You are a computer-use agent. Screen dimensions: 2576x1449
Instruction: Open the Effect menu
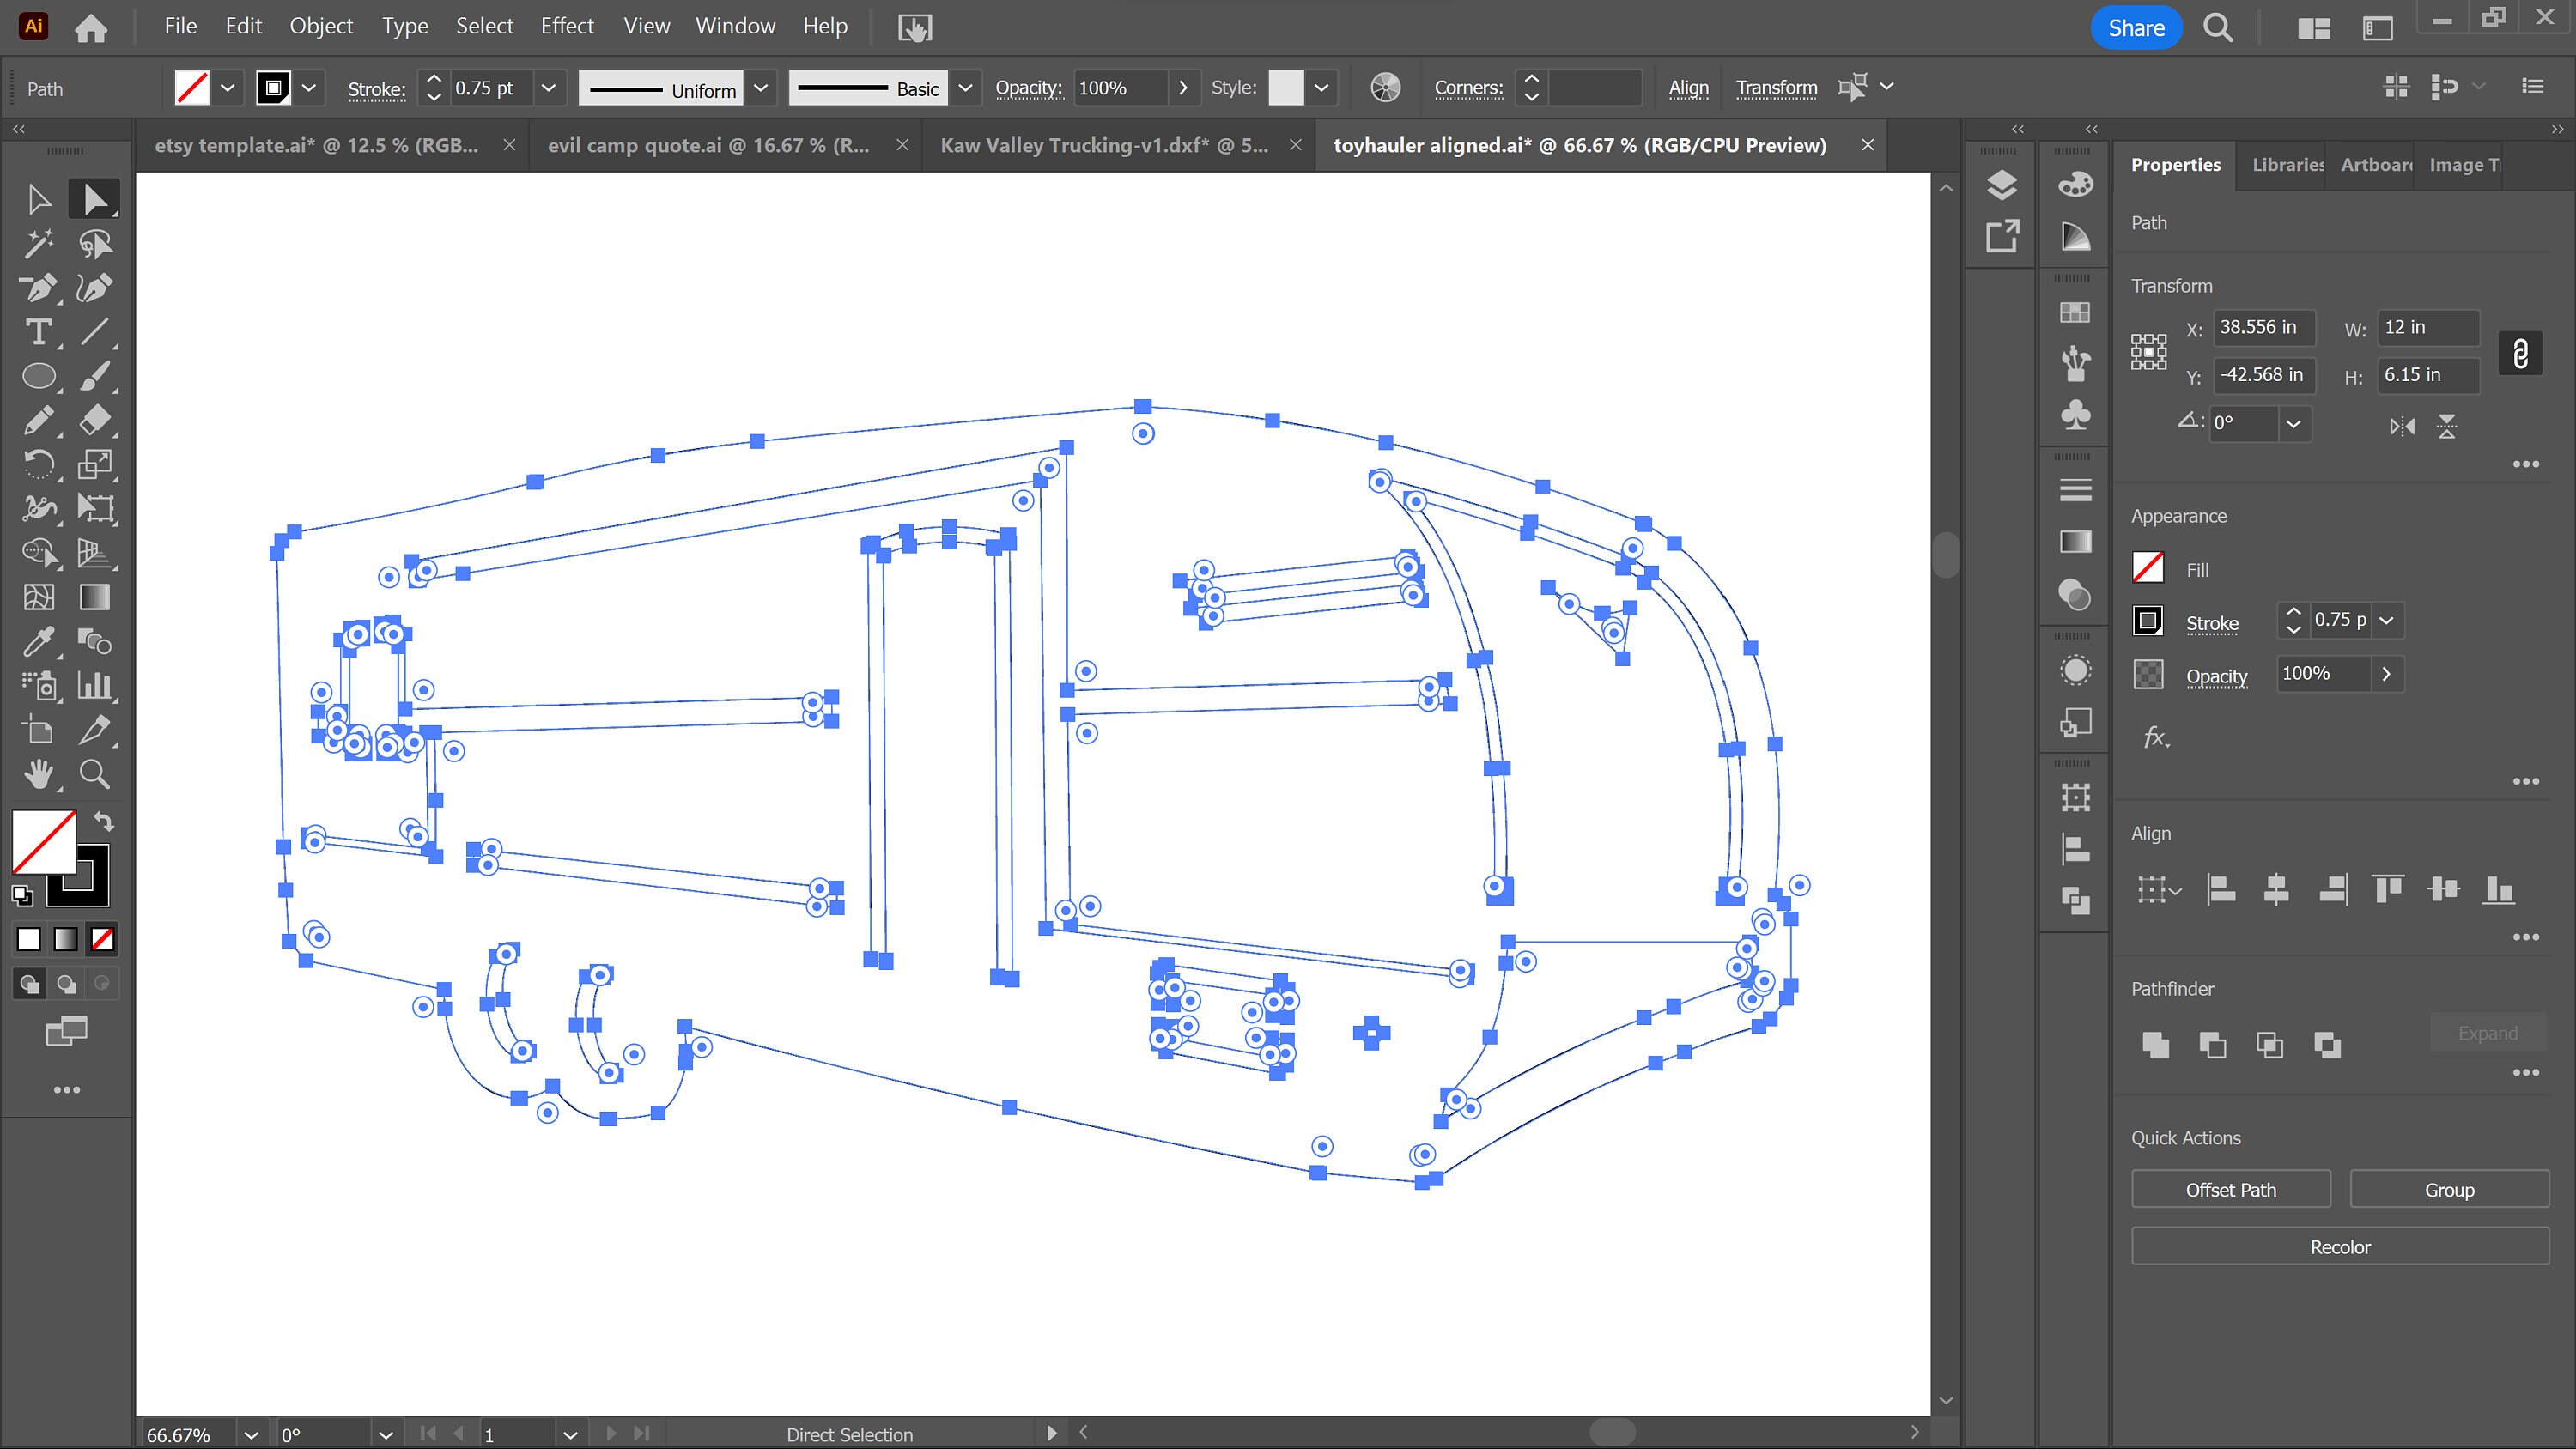pos(567,26)
